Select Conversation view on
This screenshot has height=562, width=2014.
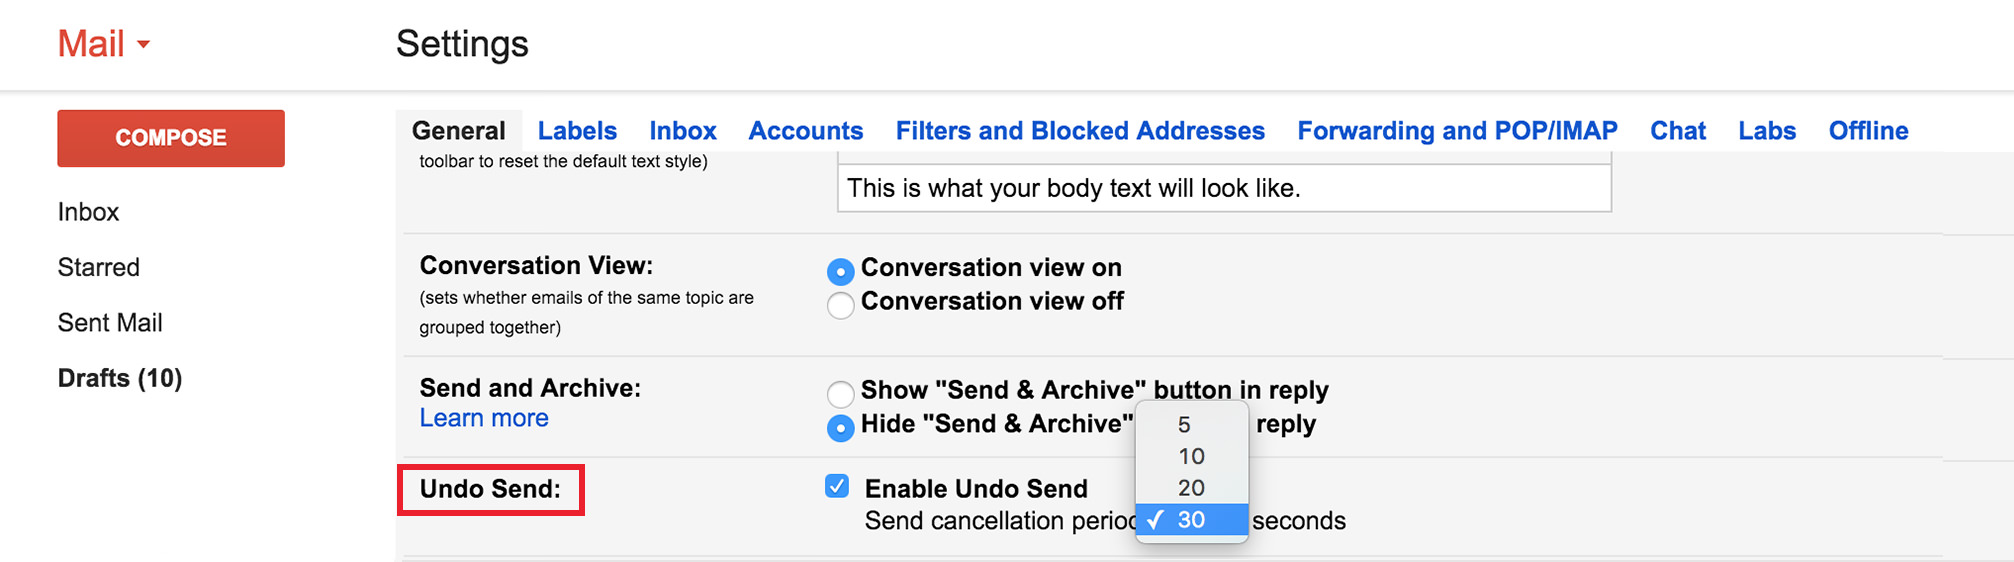point(841,271)
